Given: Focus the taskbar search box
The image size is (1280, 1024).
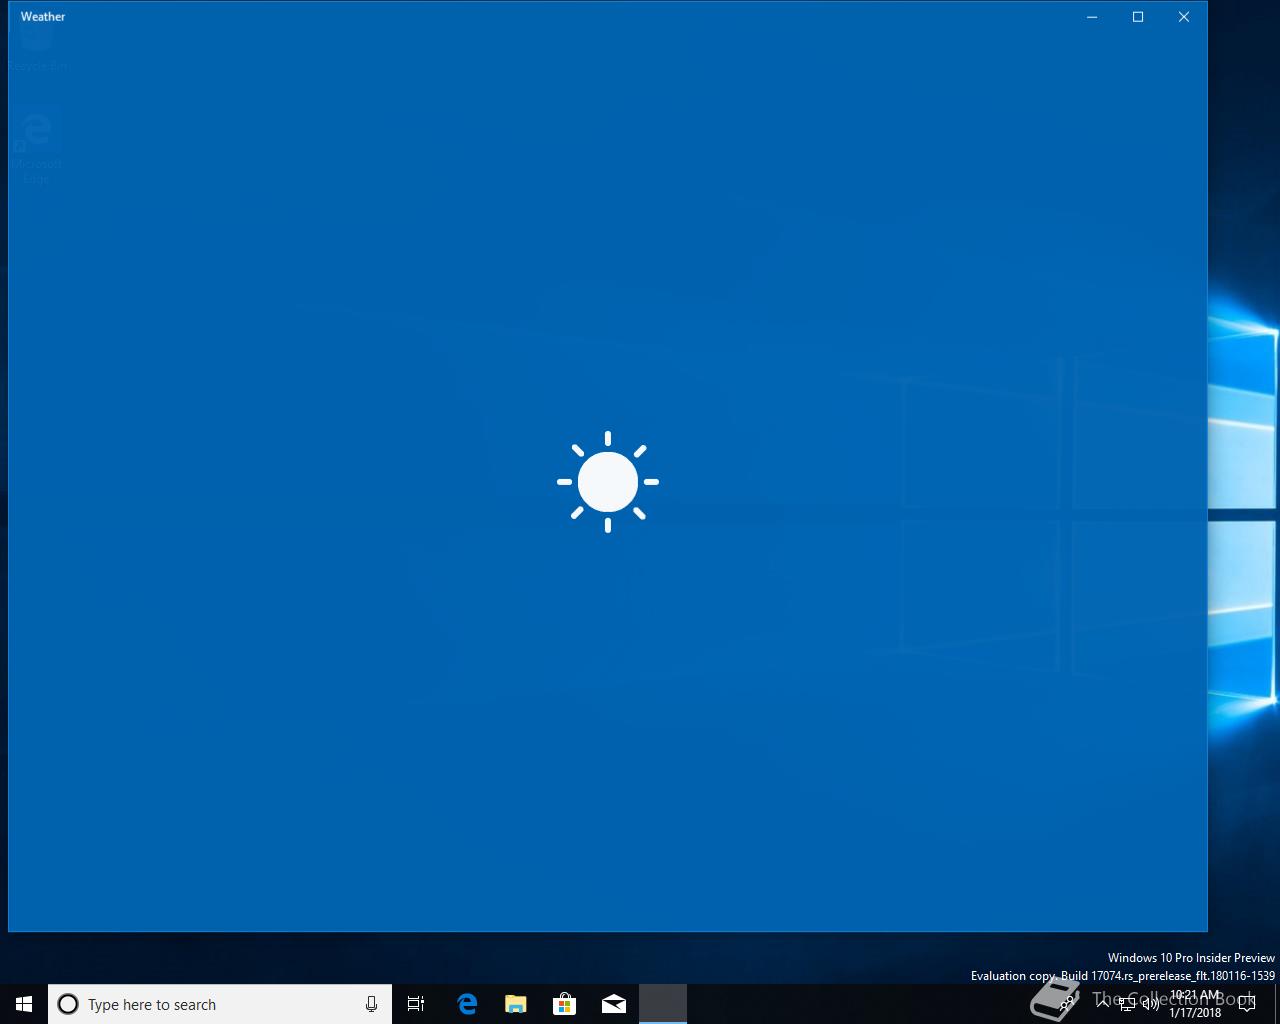Looking at the screenshot, I should 220,1004.
